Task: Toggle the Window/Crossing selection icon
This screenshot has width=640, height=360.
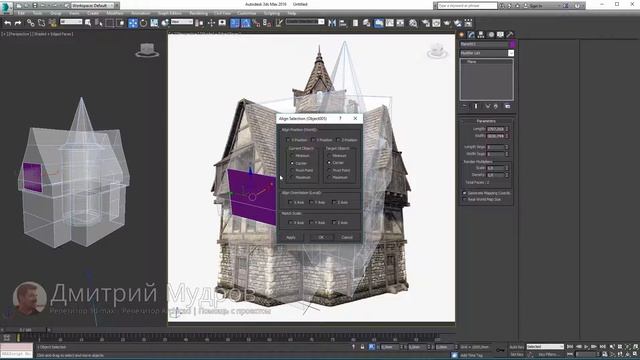Action: 120,23
